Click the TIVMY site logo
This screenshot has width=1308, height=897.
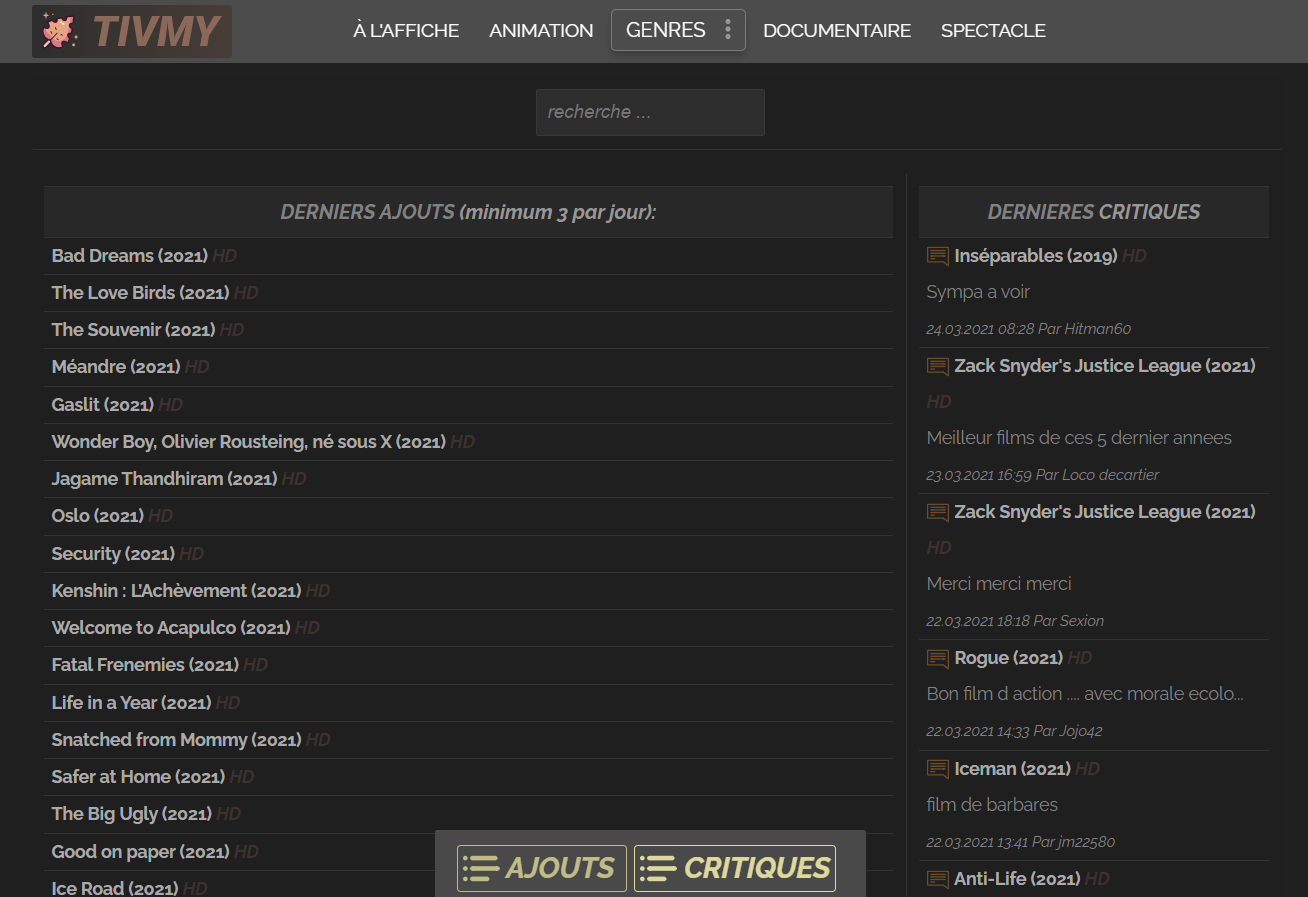tap(132, 31)
